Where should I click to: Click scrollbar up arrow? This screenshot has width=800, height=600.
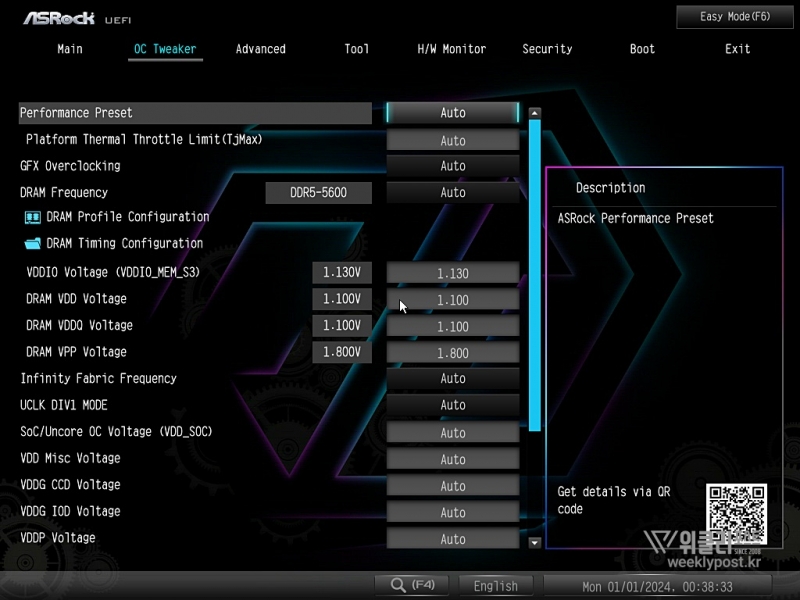[534, 114]
